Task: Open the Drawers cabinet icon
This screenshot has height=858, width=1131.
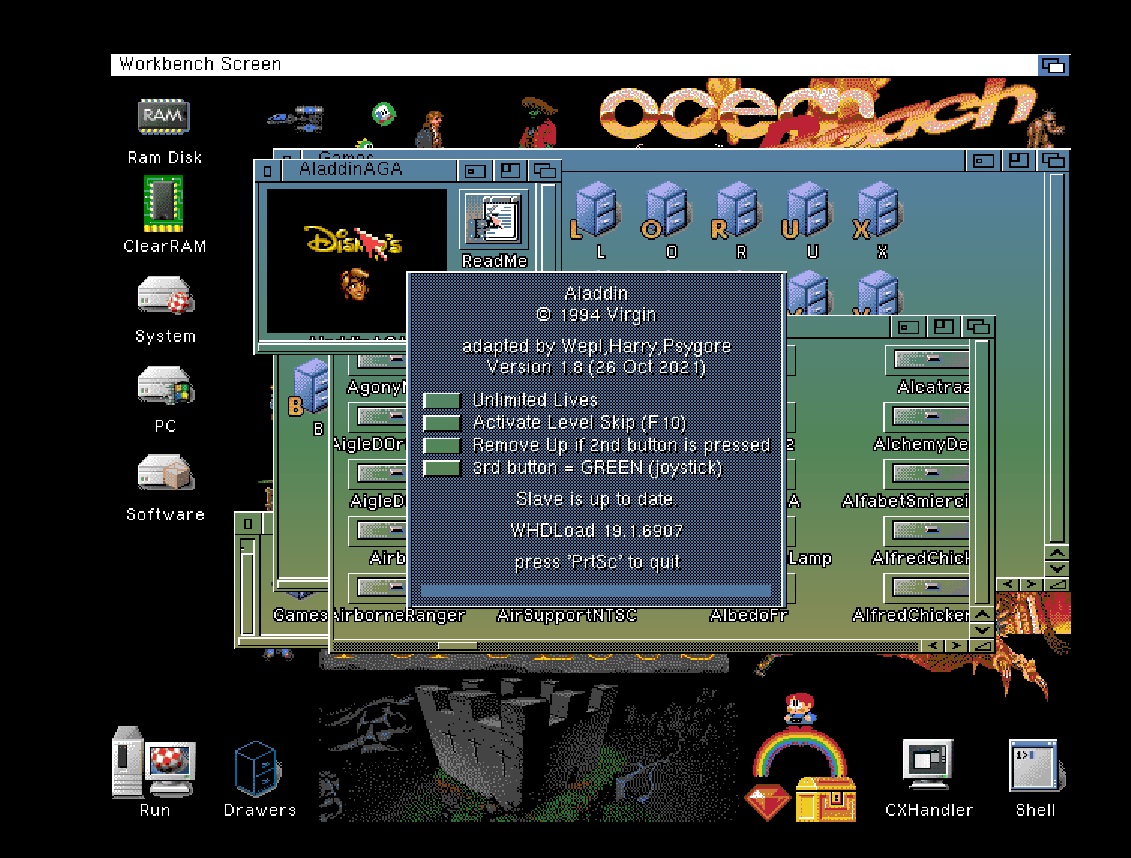Action: pos(258,769)
